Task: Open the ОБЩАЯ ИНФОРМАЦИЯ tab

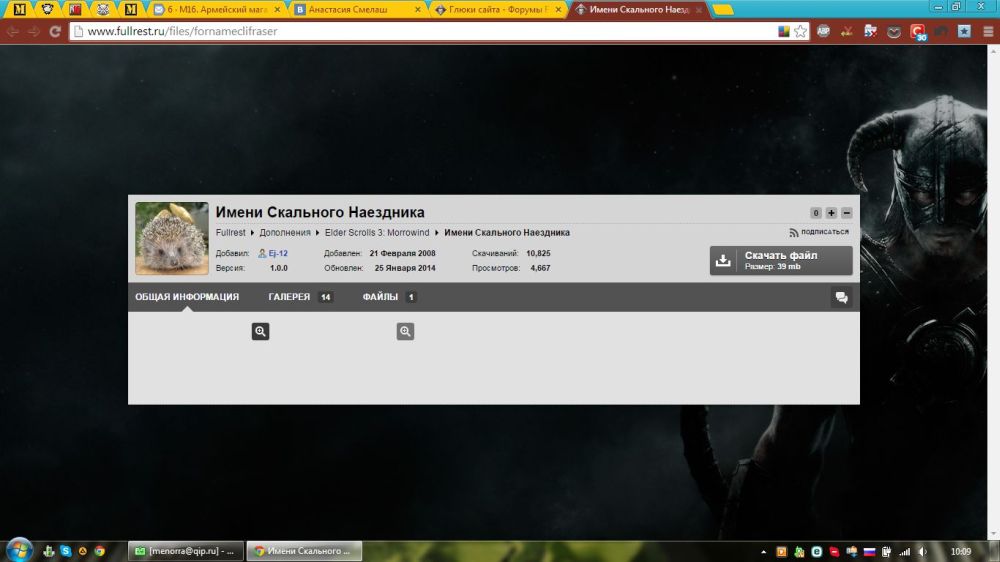Action: (187, 297)
